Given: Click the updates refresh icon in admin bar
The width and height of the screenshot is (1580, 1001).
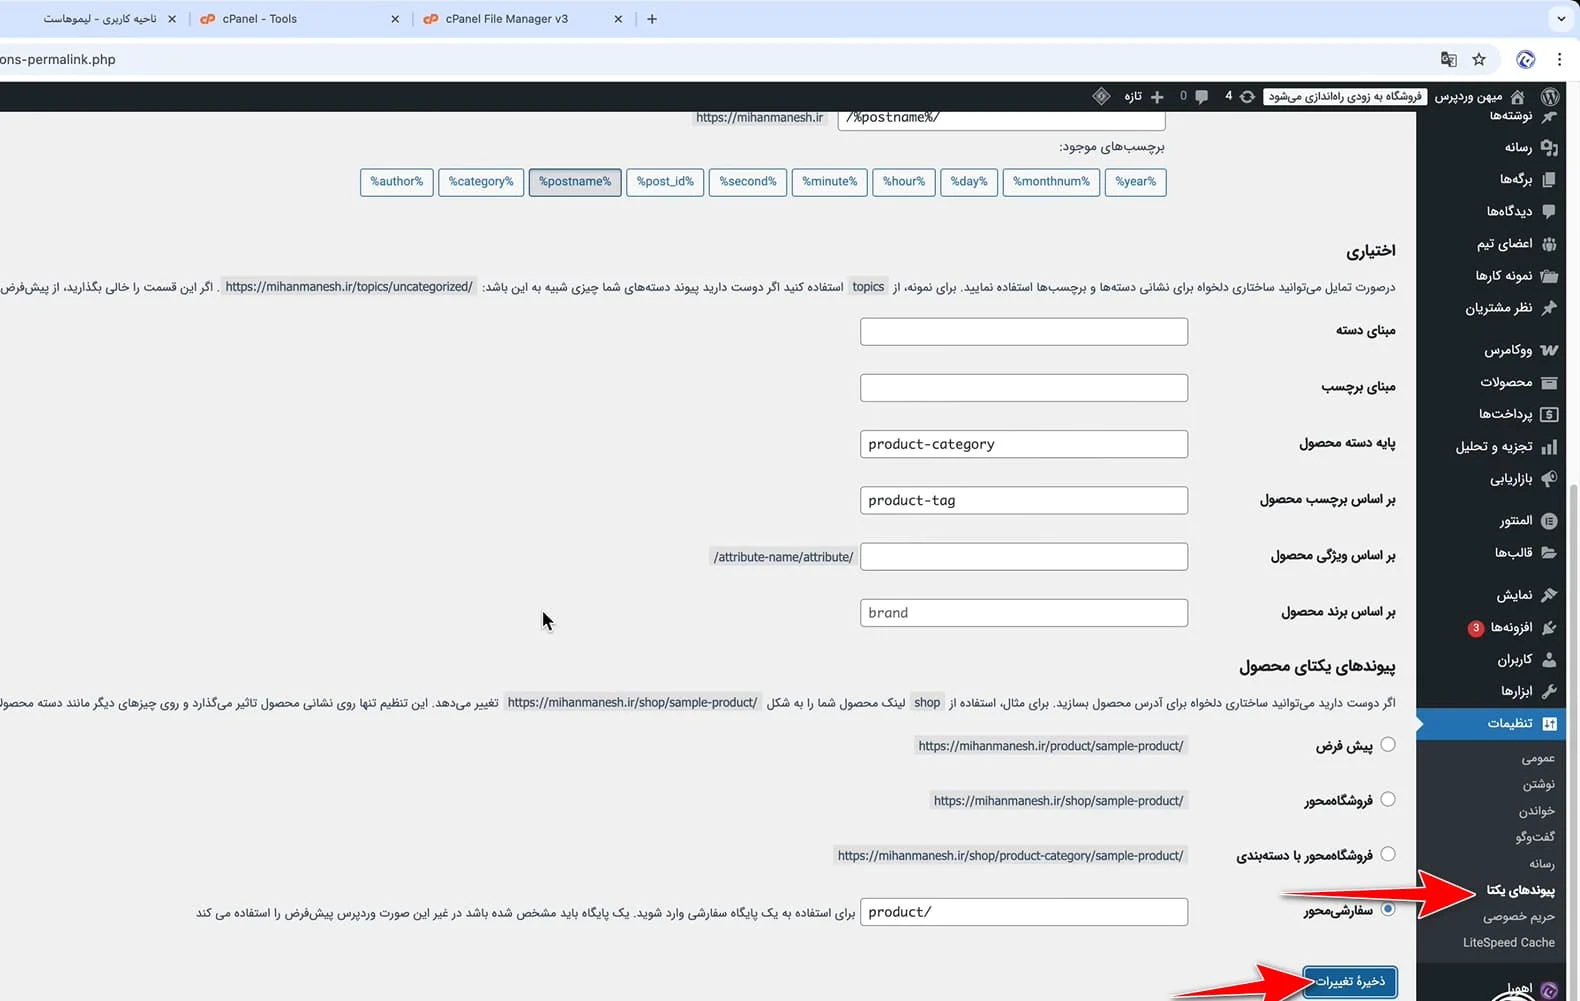Looking at the screenshot, I should coord(1247,97).
